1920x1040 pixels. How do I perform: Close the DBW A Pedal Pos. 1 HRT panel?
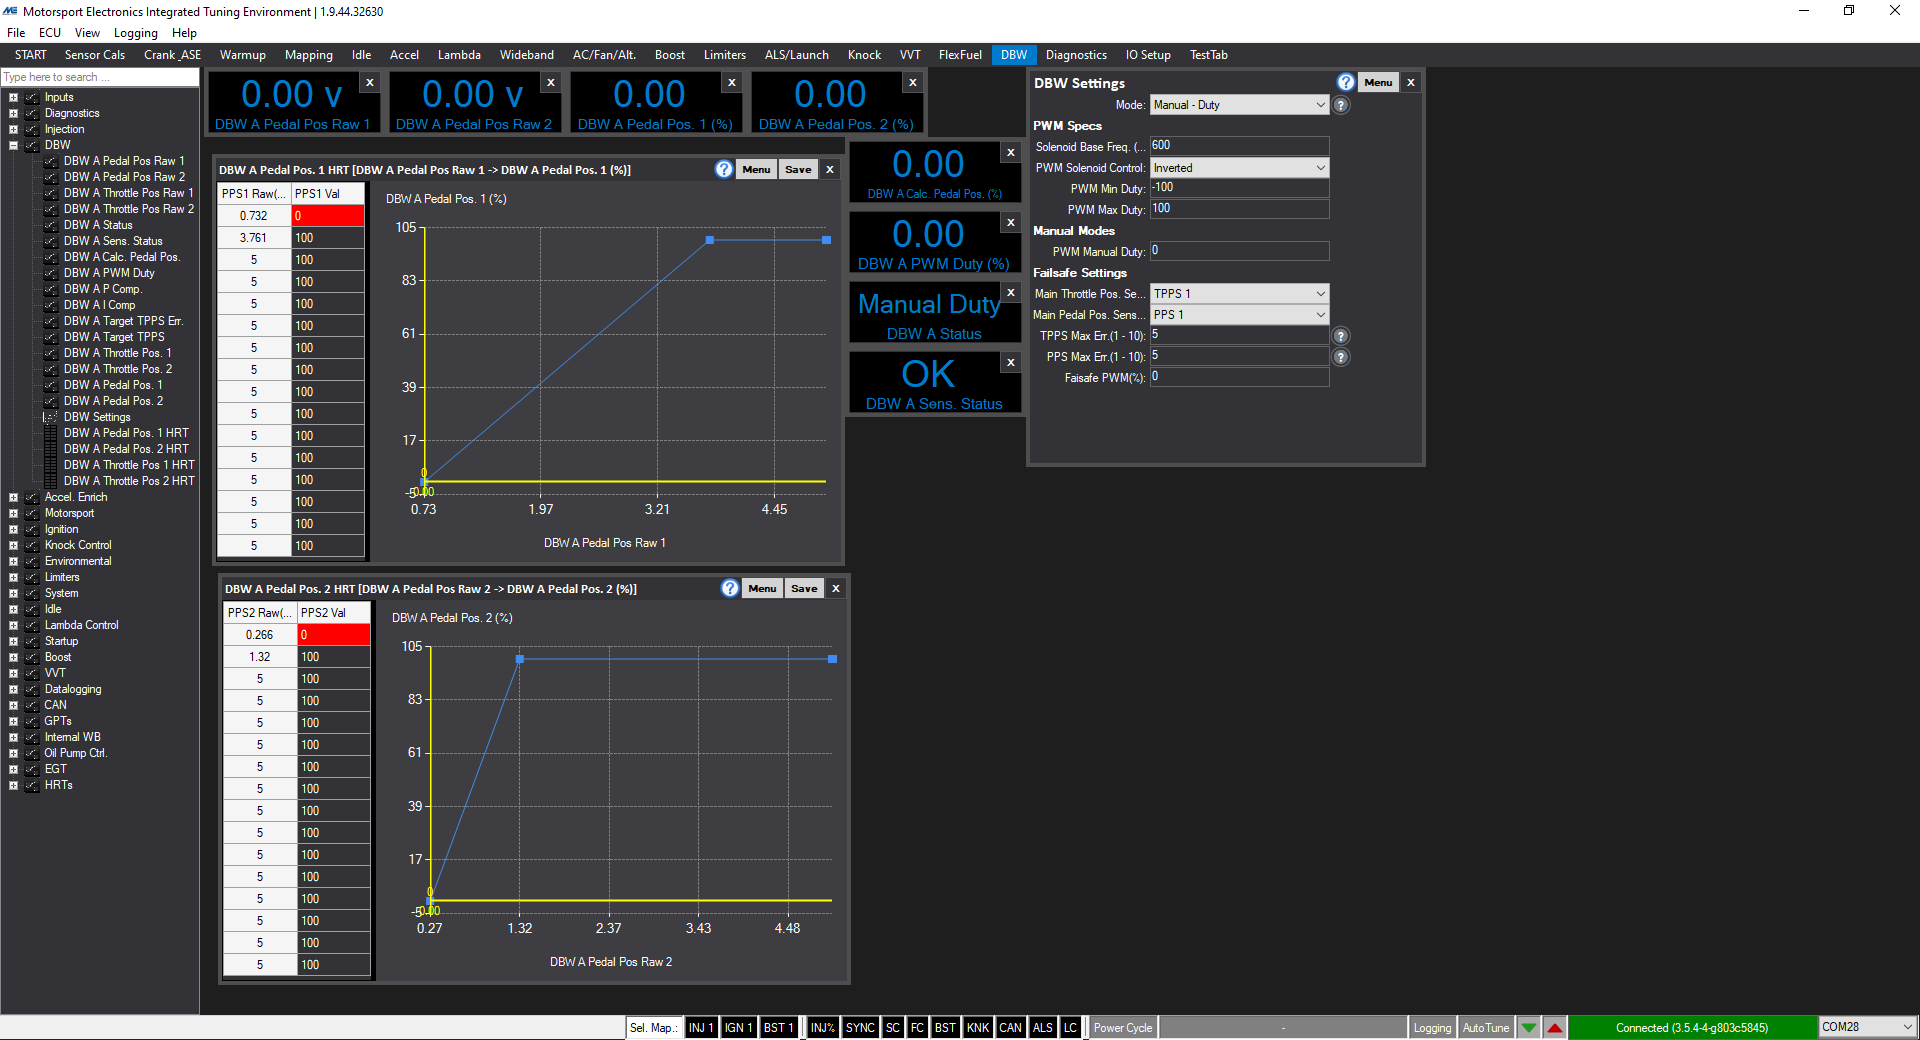pos(830,170)
